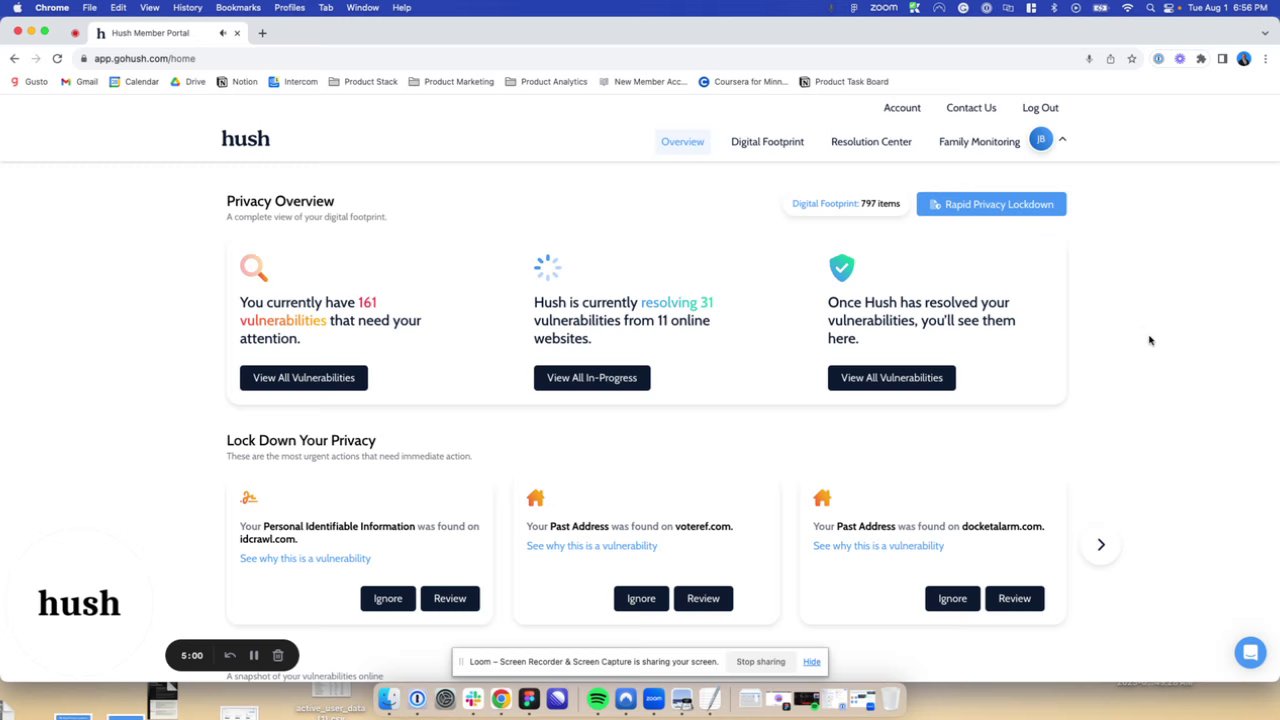
Task: Toggle the Chrome side panel
Action: tap(1222, 59)
